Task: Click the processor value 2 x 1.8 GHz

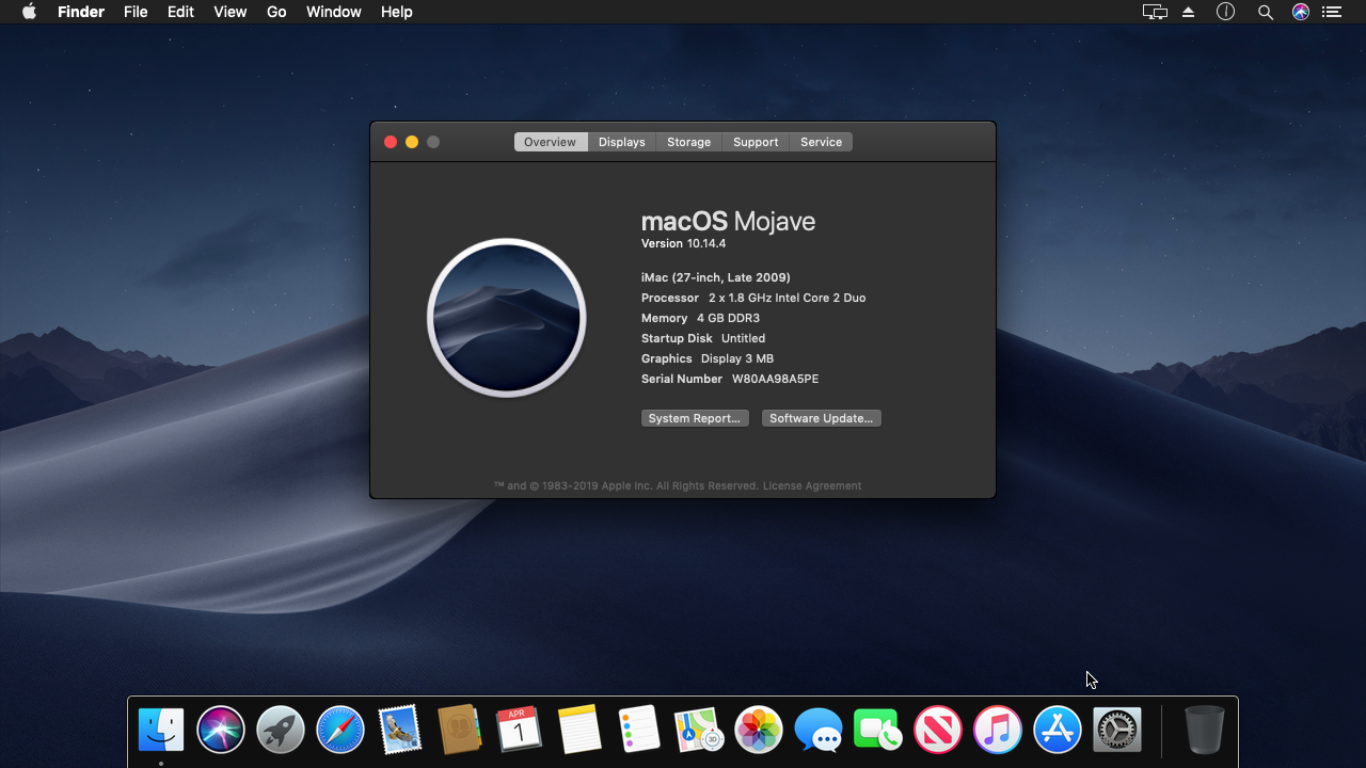Action: pyautogui.click(x=787, y=298)
